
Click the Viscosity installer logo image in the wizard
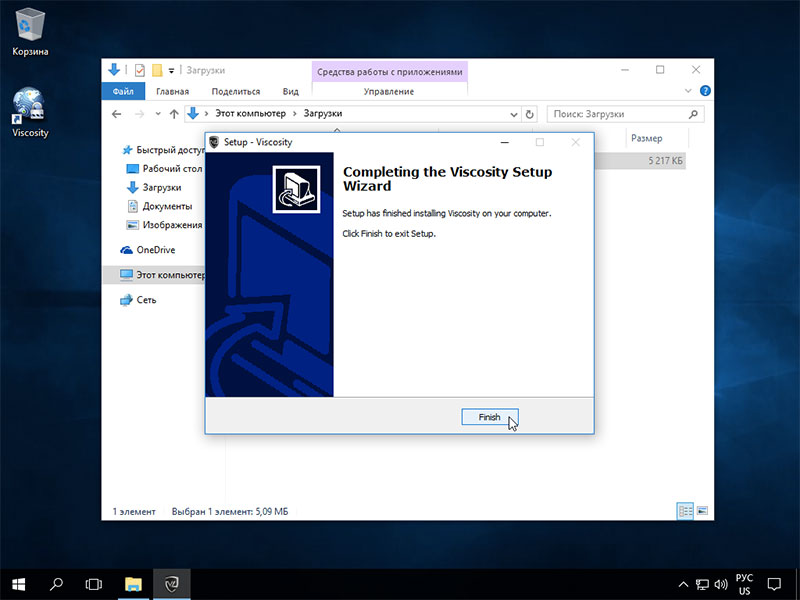click(296, 189)
